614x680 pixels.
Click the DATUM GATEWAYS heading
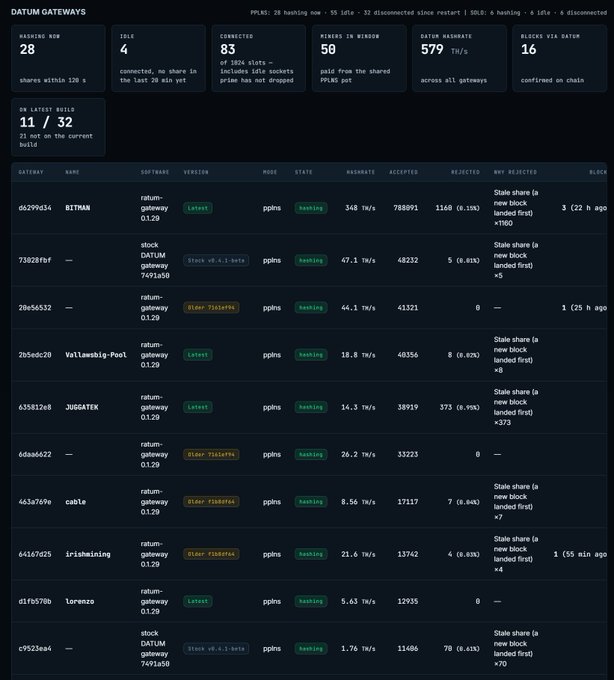pyautogui.click(x=48, y=12)
